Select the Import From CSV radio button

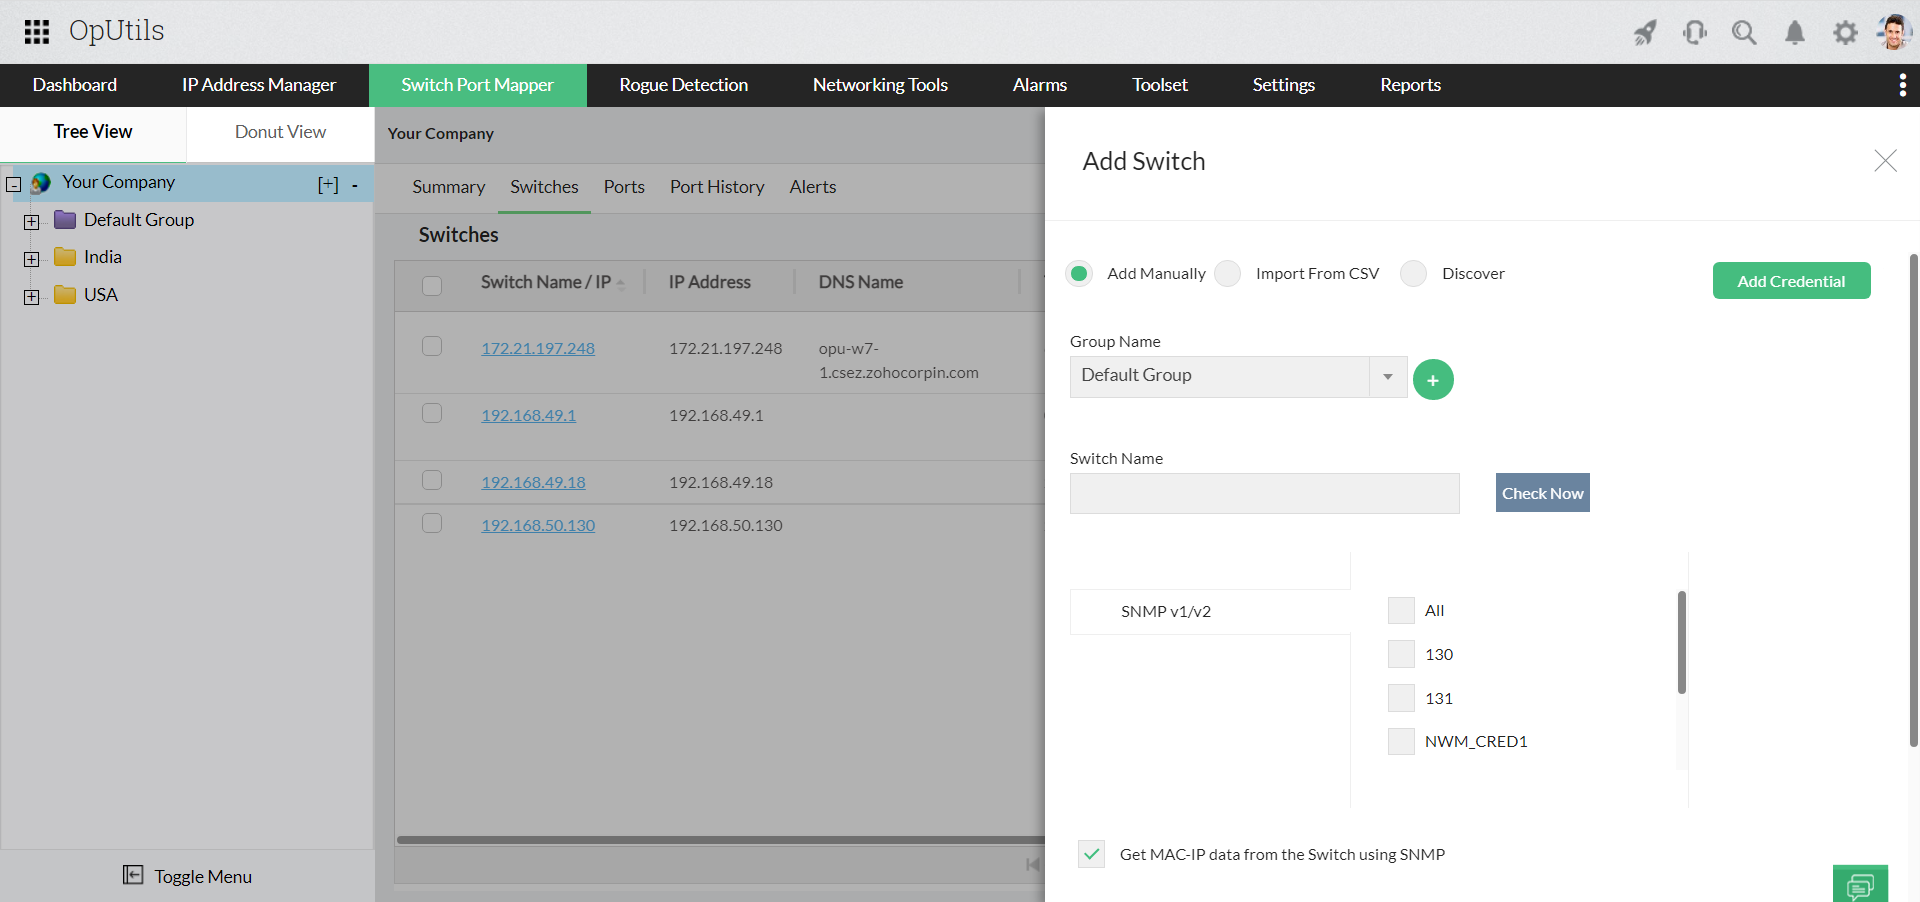[x=1228, y=273]
